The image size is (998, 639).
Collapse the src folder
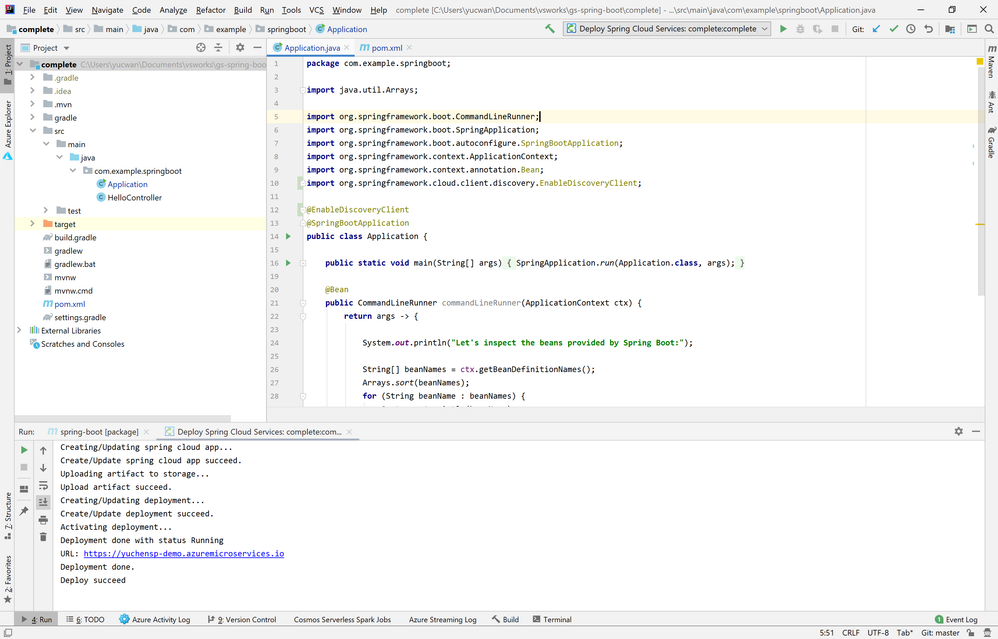[32, 130]
